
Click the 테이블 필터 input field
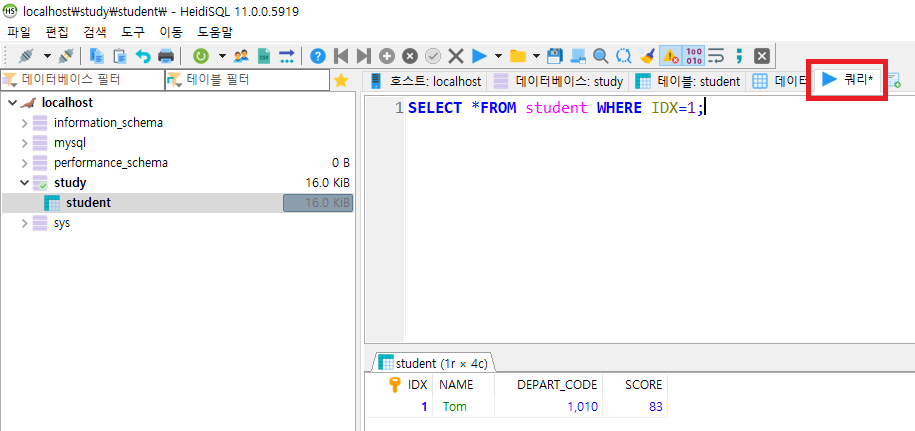coord(247,80)
